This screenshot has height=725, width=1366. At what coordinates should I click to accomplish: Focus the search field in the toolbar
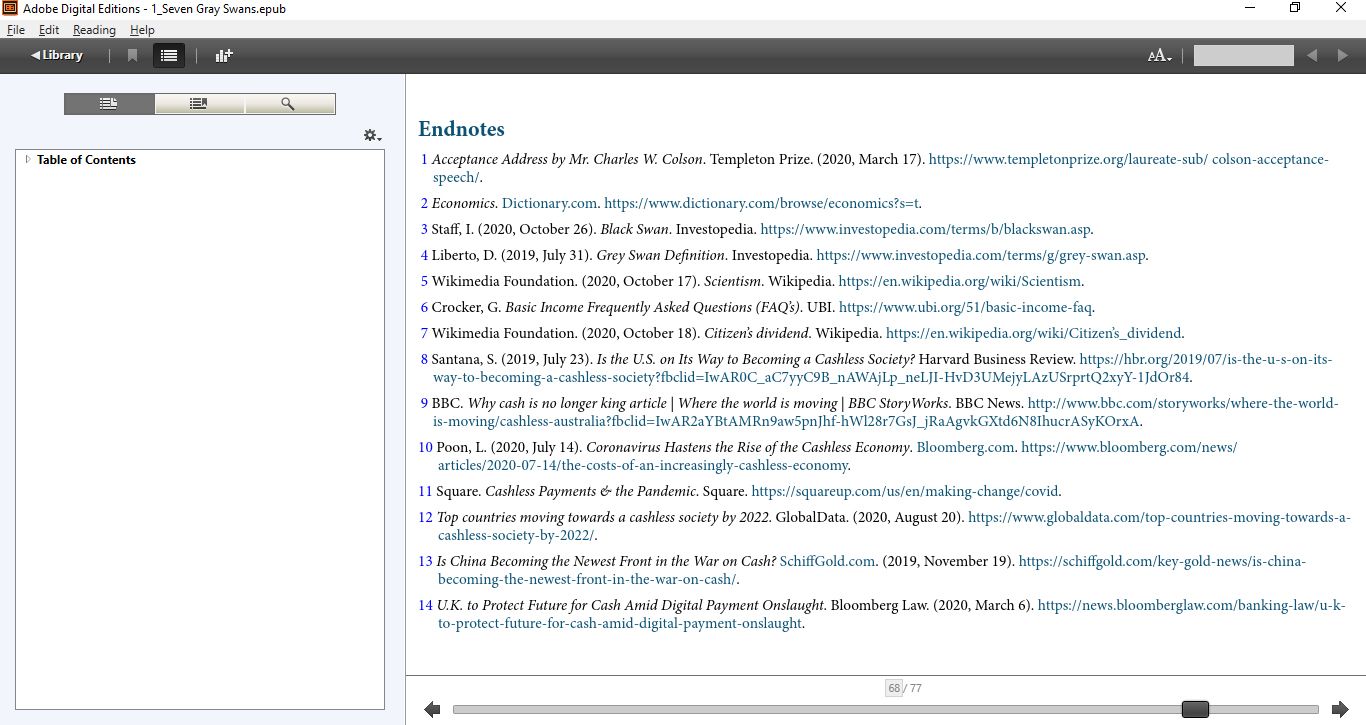1243,56
